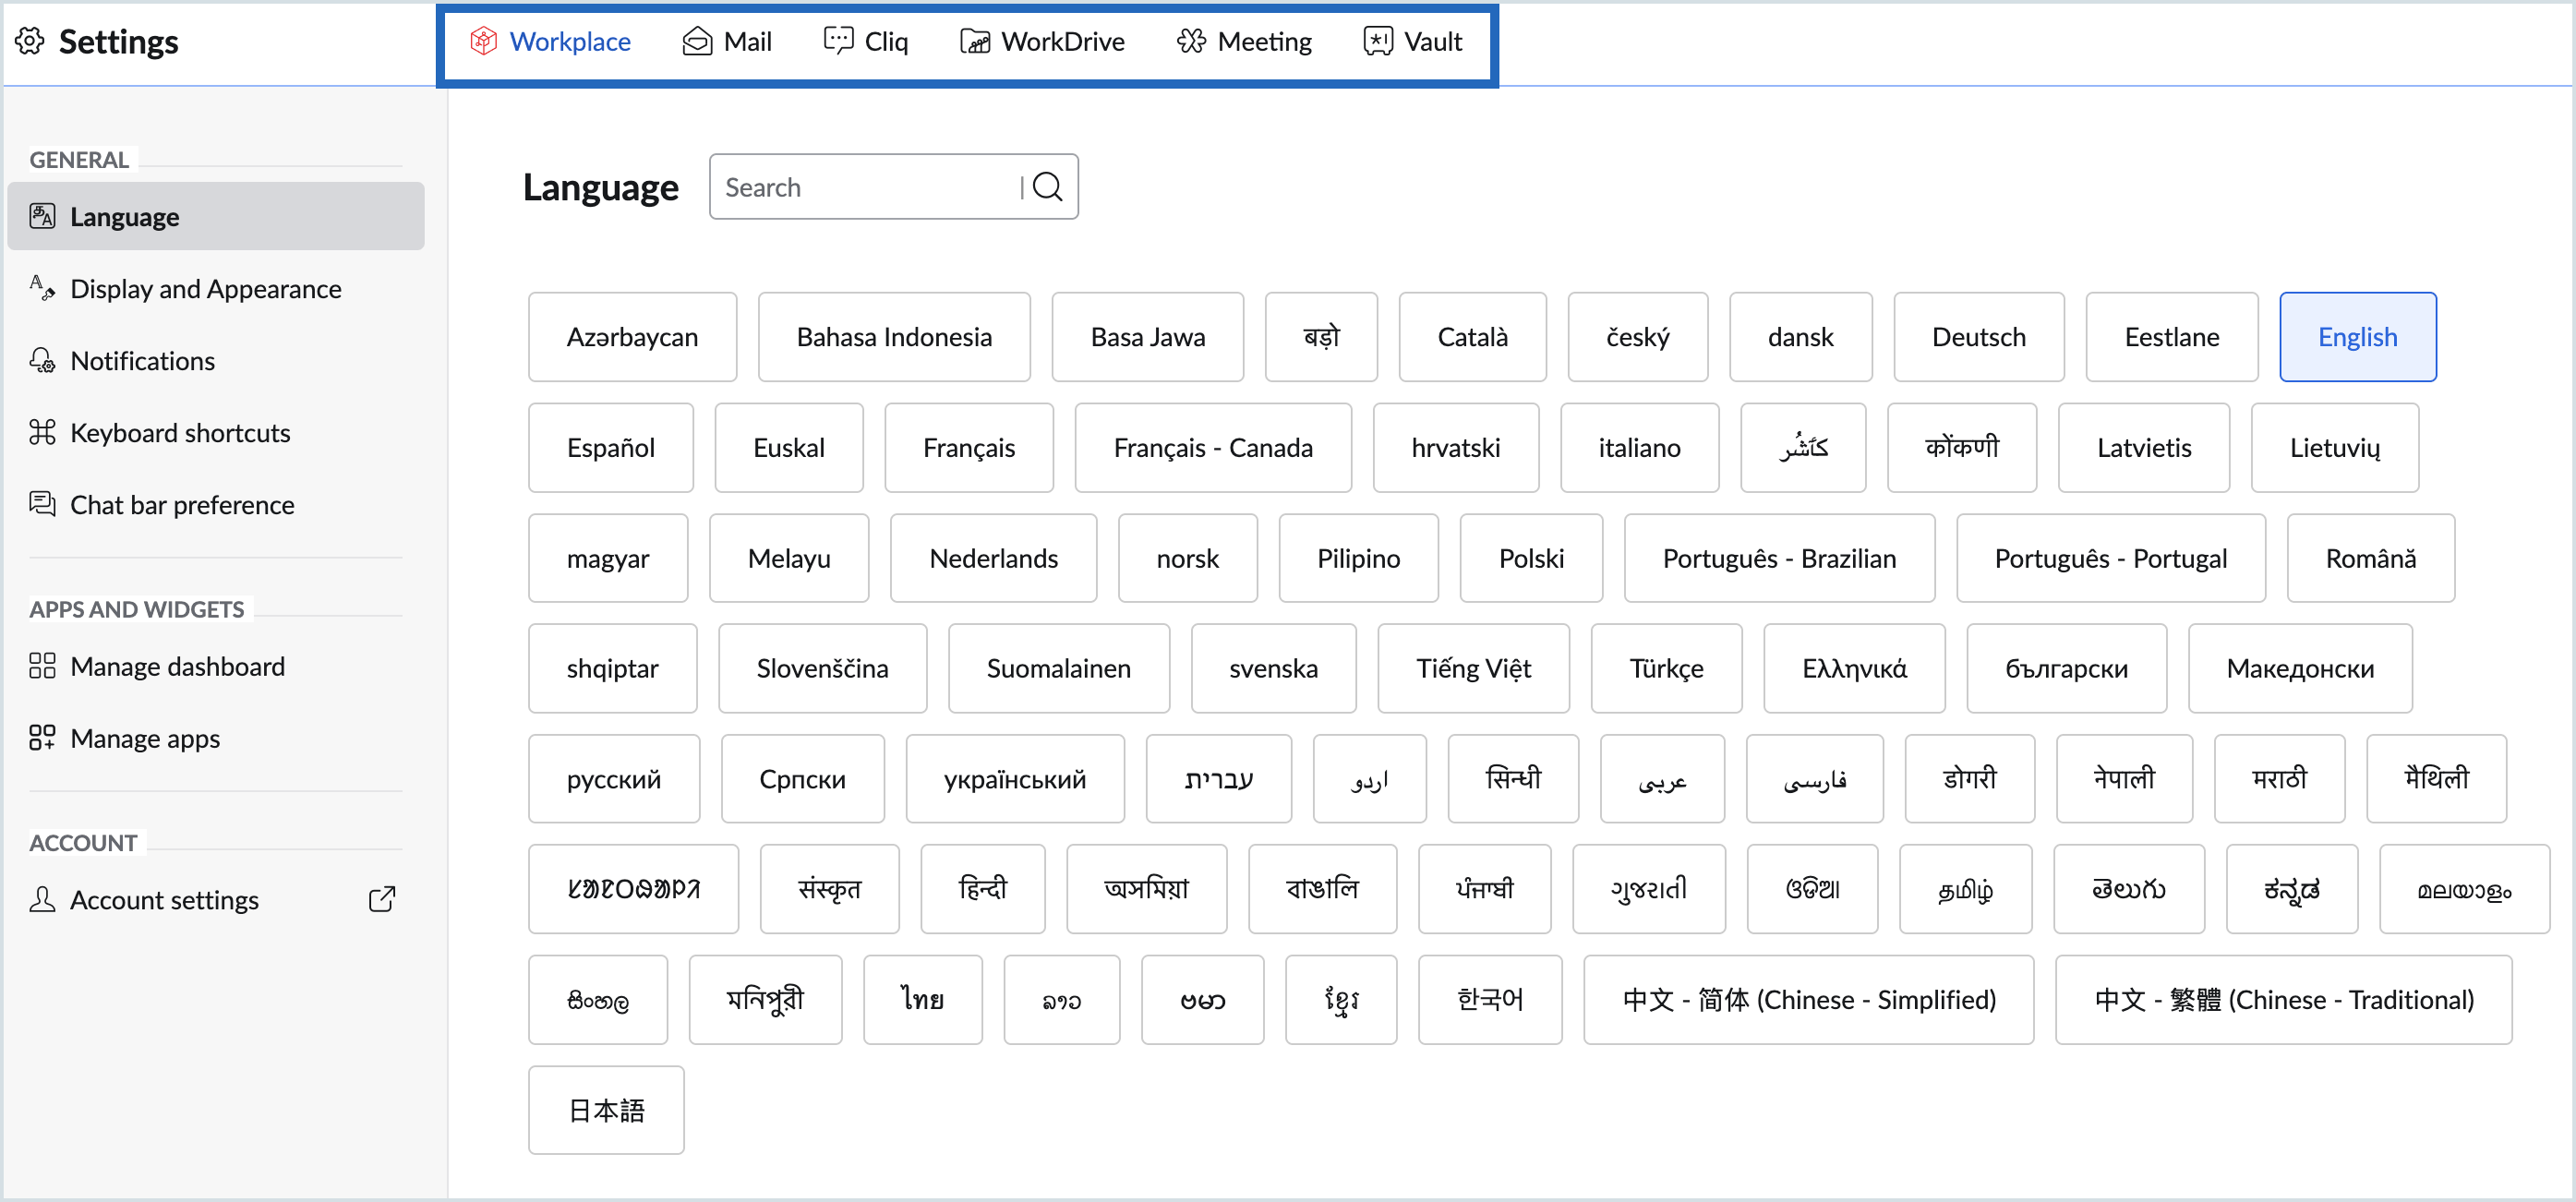Select svenska language
Image resolution: width=2576 pixels, height=1202 pixels.
coord(1273,668)
